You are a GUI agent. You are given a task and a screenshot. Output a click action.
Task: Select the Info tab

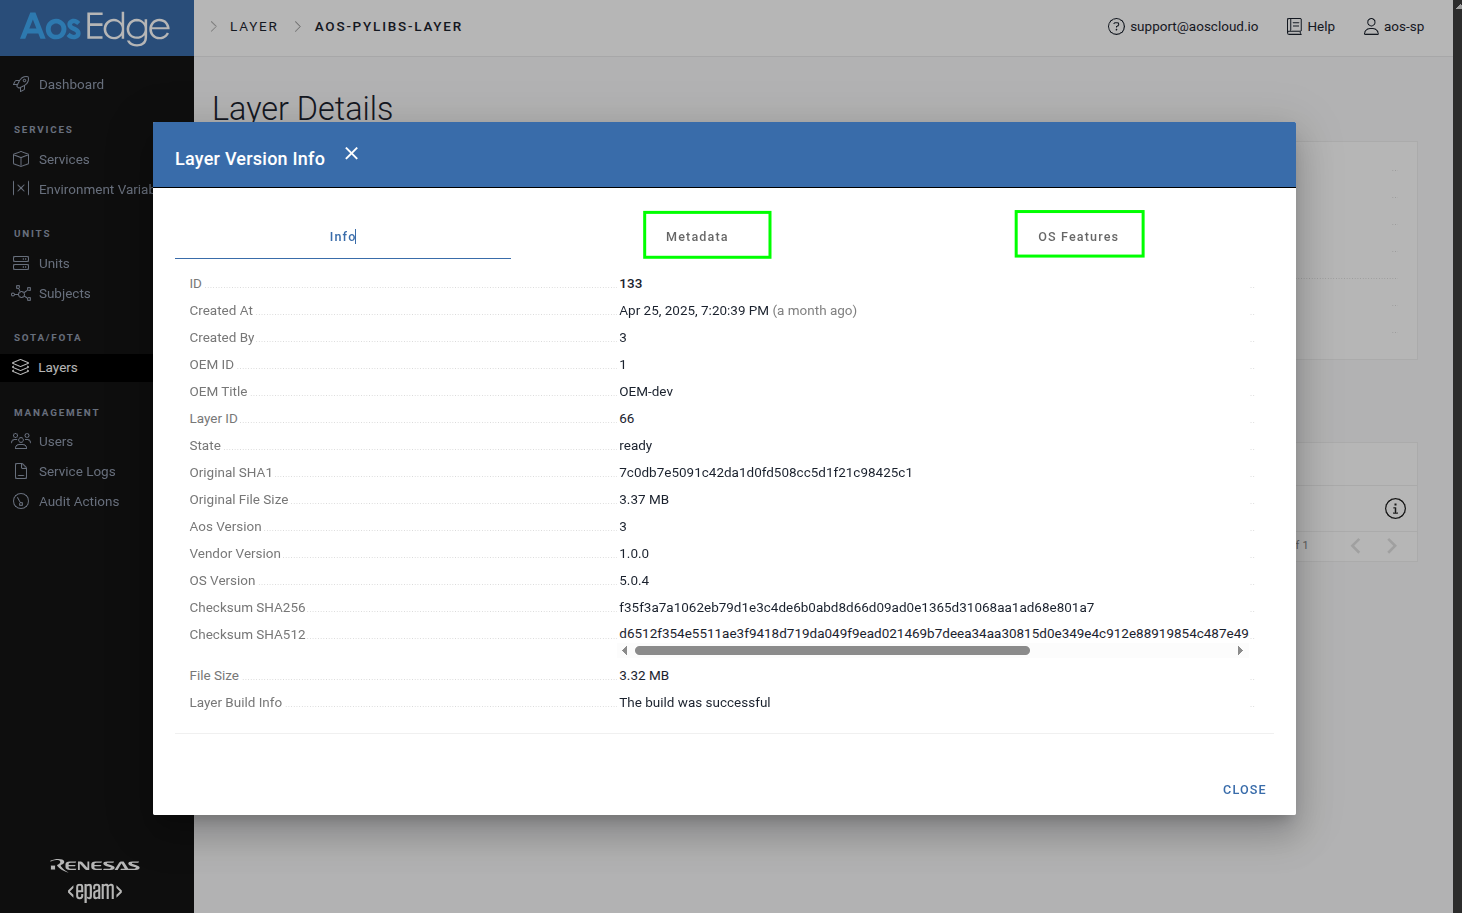tap(342, 236)
